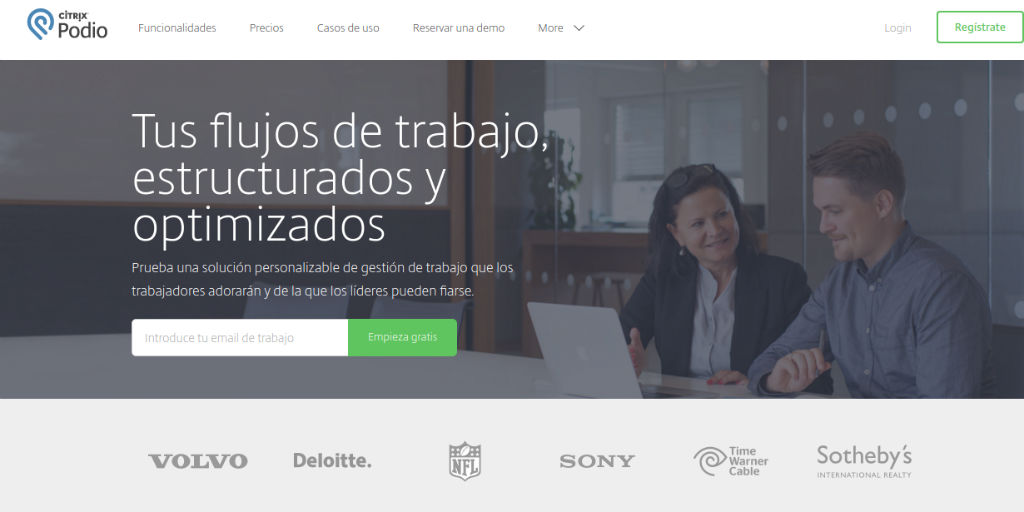Click the Sony logo
This screenshot has width=1024, height=512.
tap(597, 461)
